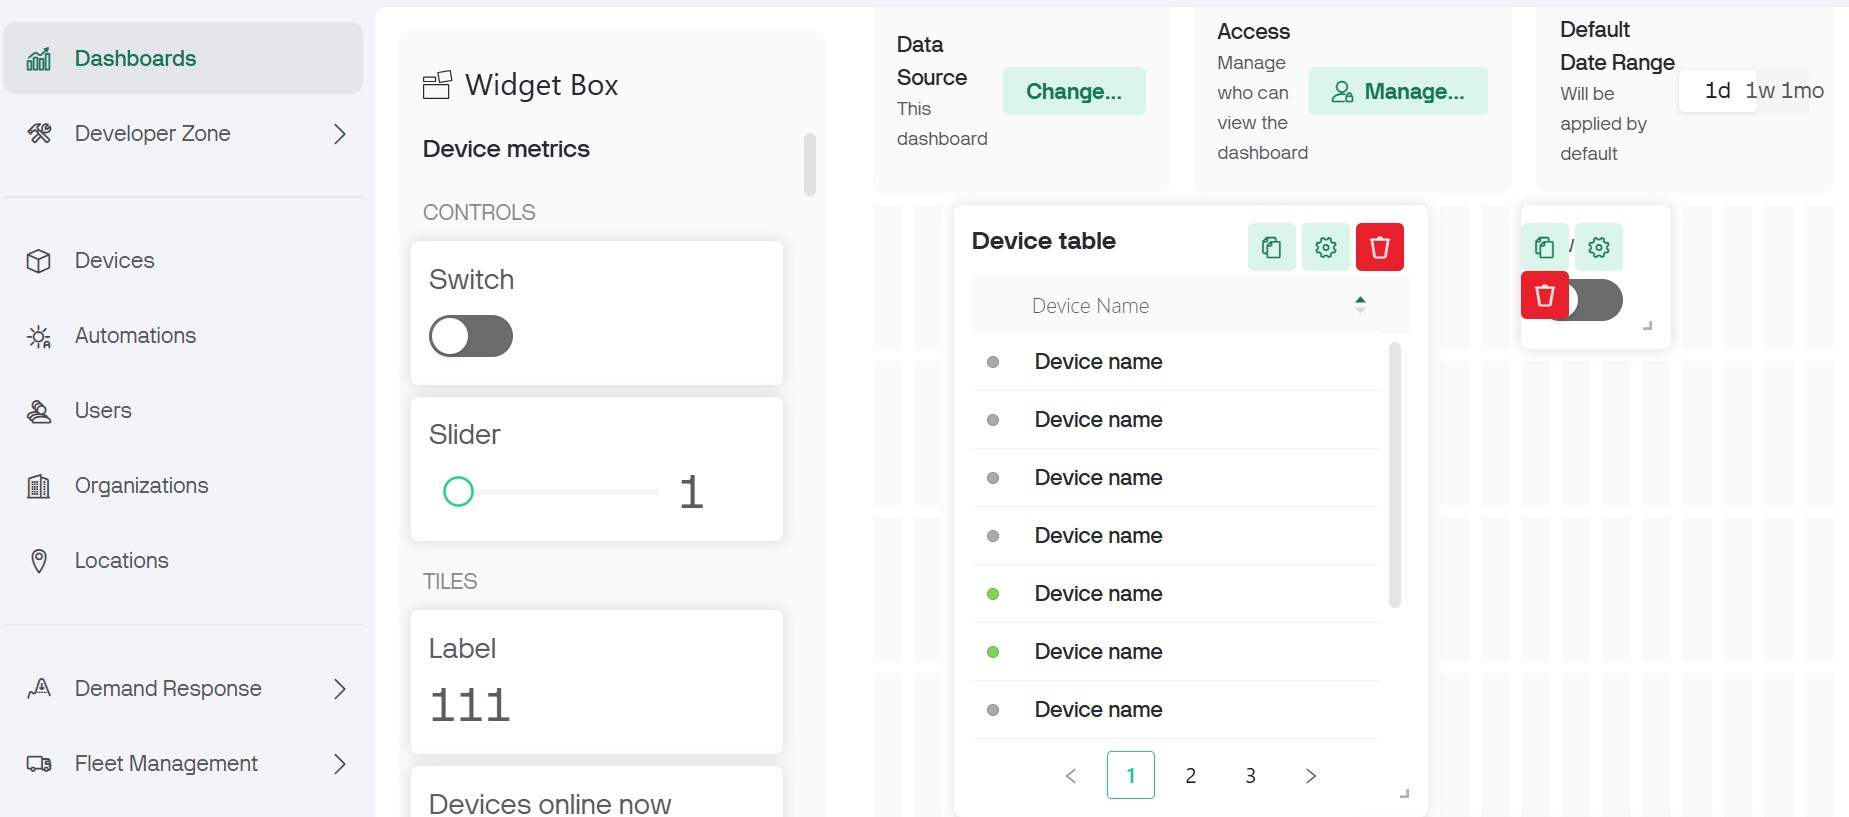Click the Slider value 1
This screenshot has height=817, width=1849.
(691, 492)
